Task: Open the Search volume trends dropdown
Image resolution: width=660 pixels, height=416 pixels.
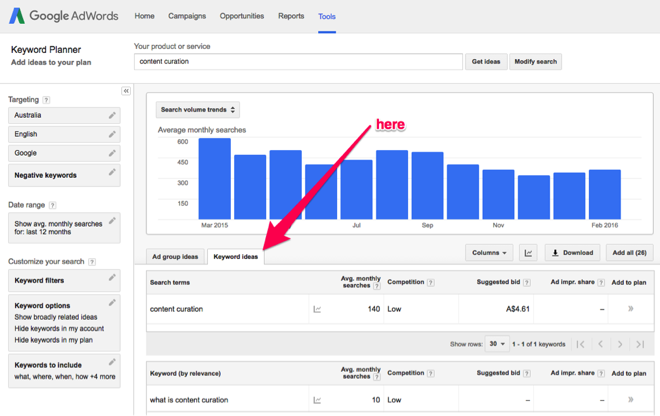Action: pos(198,109)
